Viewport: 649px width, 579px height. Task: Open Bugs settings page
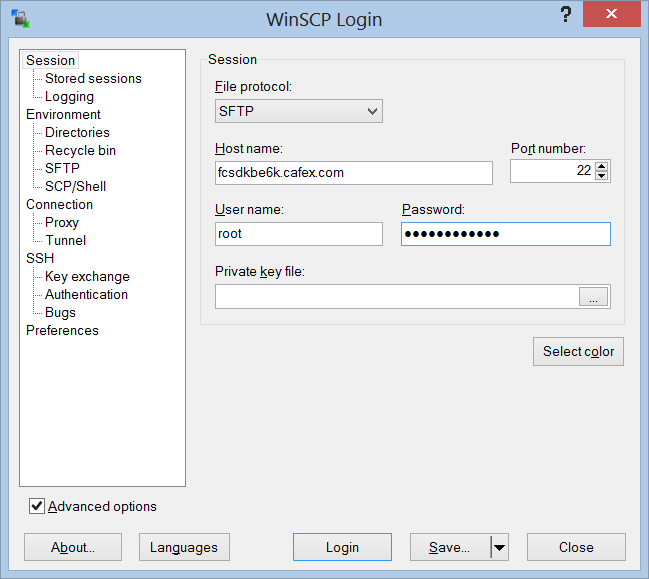tap(60, 312)
